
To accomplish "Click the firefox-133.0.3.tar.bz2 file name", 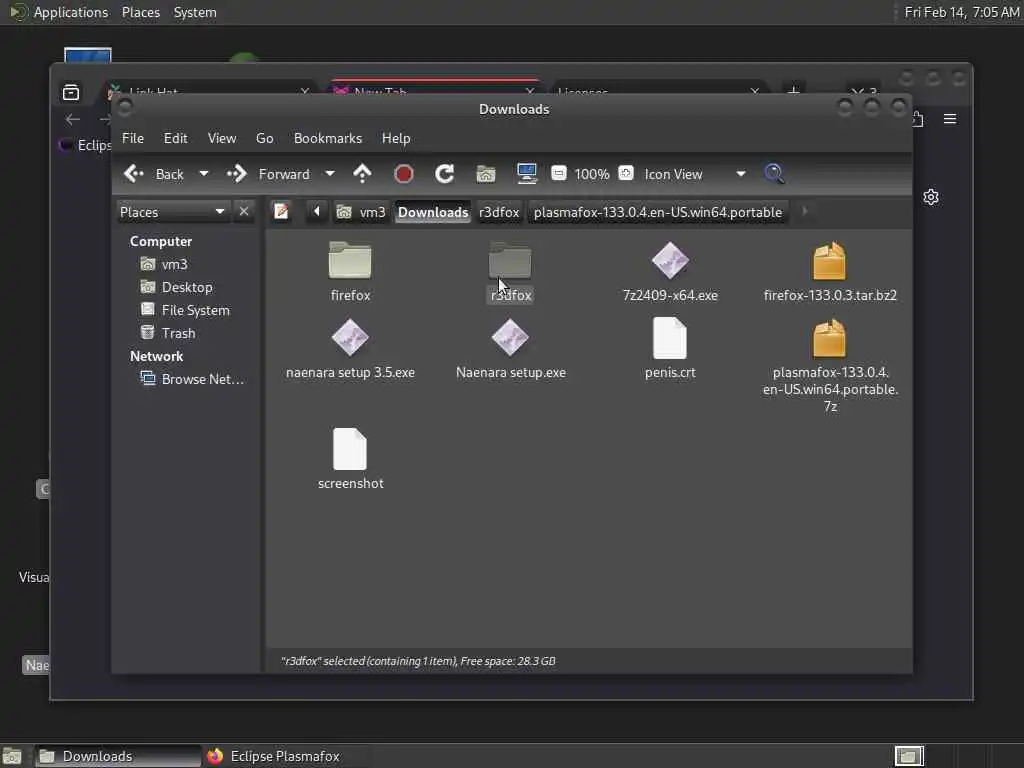I will [x=830, y=295].
